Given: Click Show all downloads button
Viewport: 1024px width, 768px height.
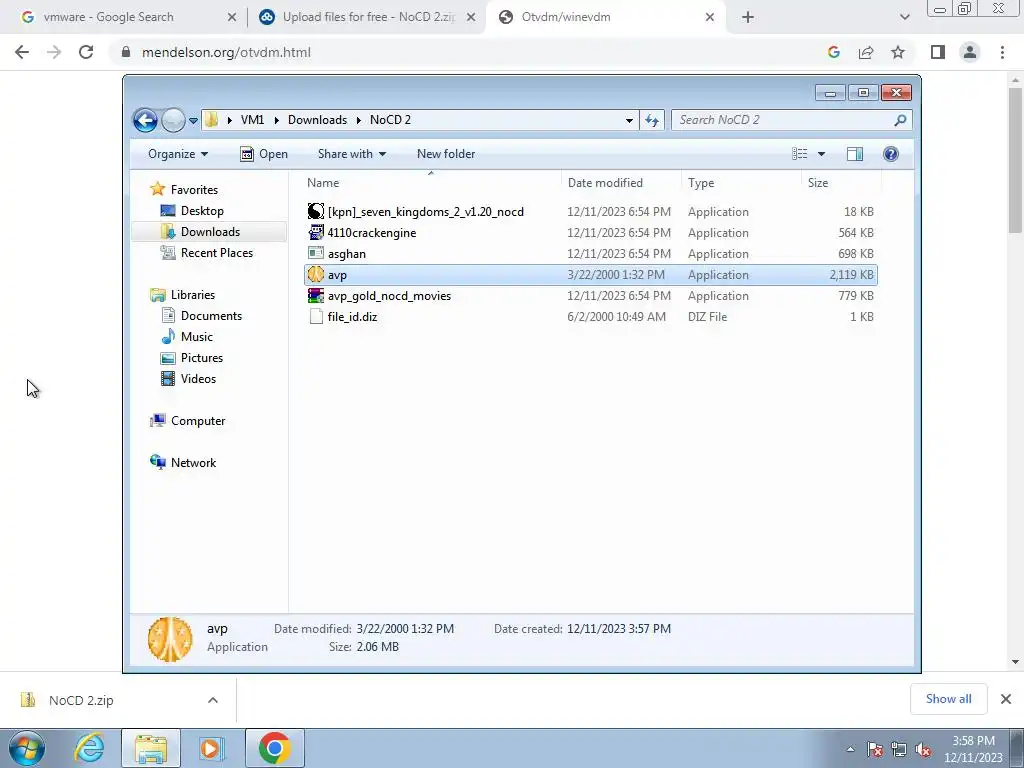Looking at the screenshot, I should coord(948,699).
